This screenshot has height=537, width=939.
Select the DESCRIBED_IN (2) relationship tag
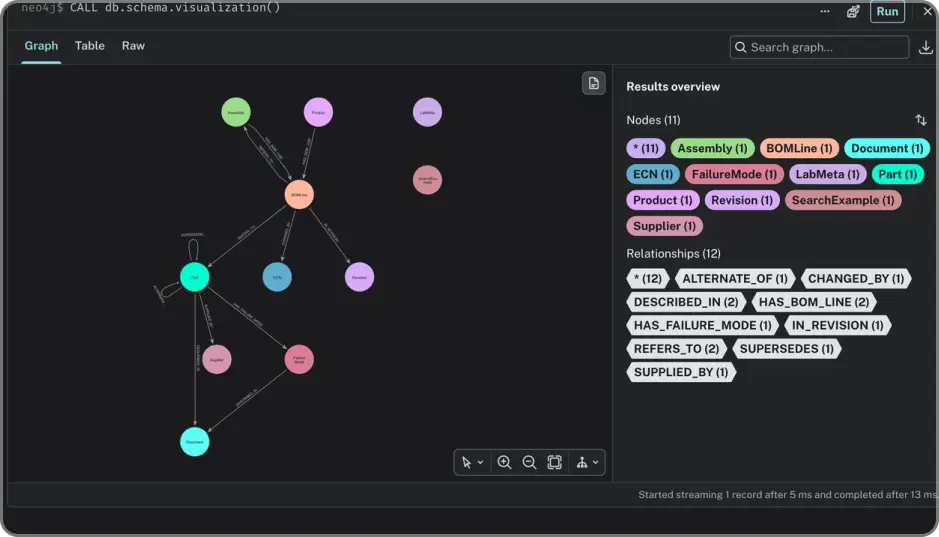[x=686, y=302]
